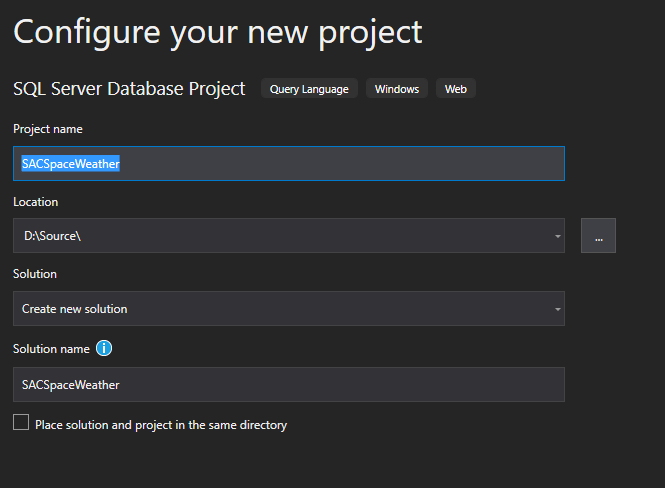Viewport: 665px width, 488px height.
Task: Focus the Solution name text box
Action: (x=288, y=384)
